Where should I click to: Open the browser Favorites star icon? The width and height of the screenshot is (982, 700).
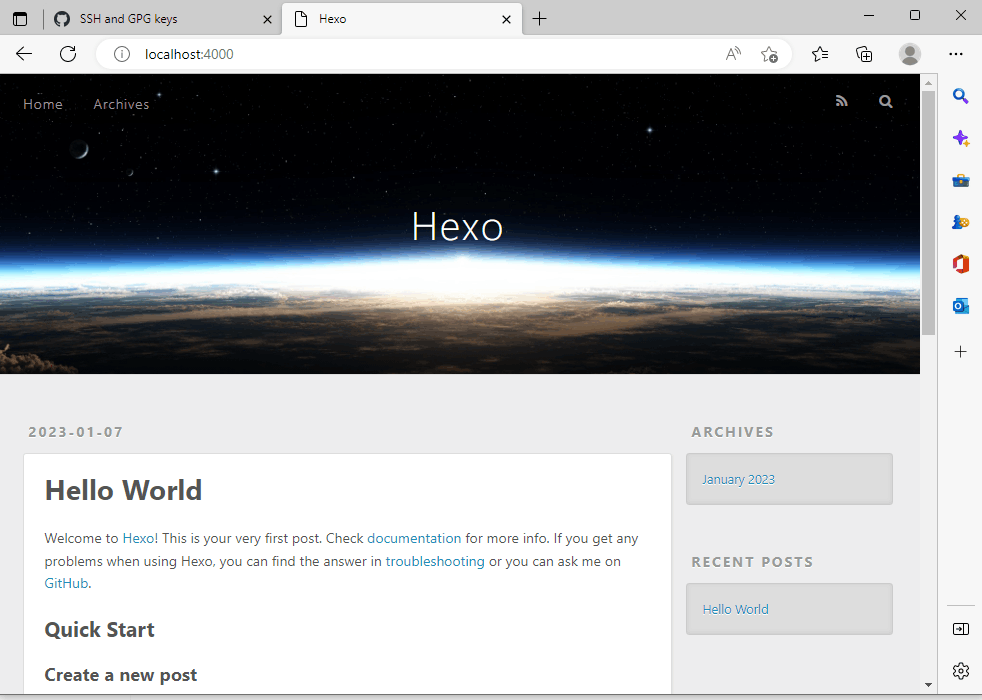click(x=820, y=54)
